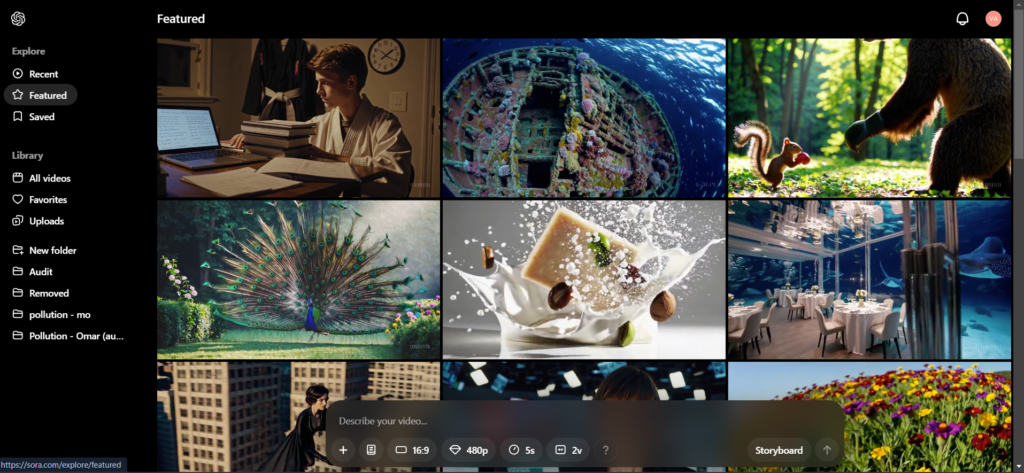
Task: Open the 16:9 aspect ratio dropdown
Action: click(413, 450)
